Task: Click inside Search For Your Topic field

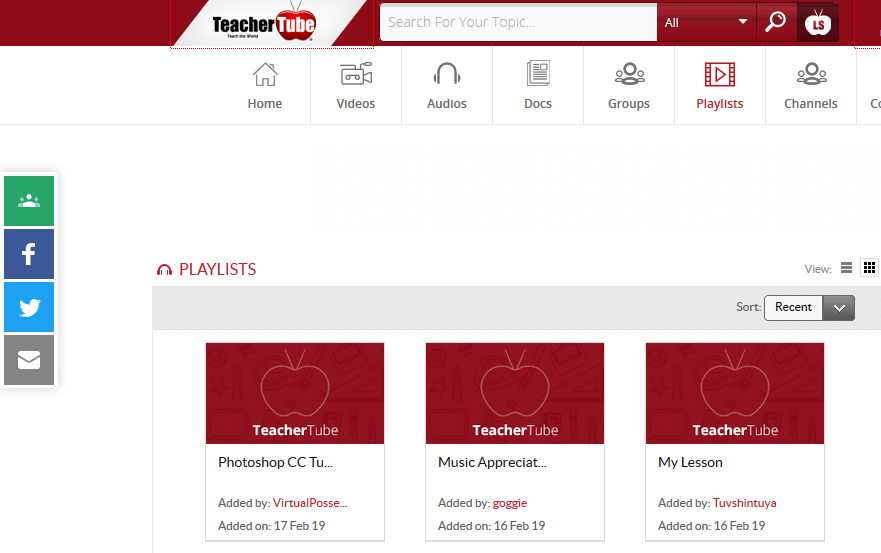Action: [x=519, y=22]
